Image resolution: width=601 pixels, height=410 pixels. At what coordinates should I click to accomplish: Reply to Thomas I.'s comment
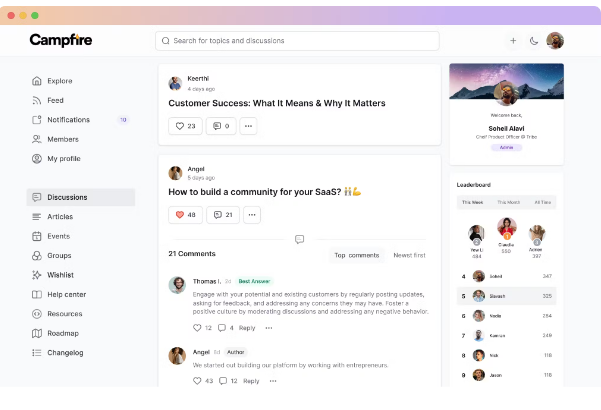point(247,328)
